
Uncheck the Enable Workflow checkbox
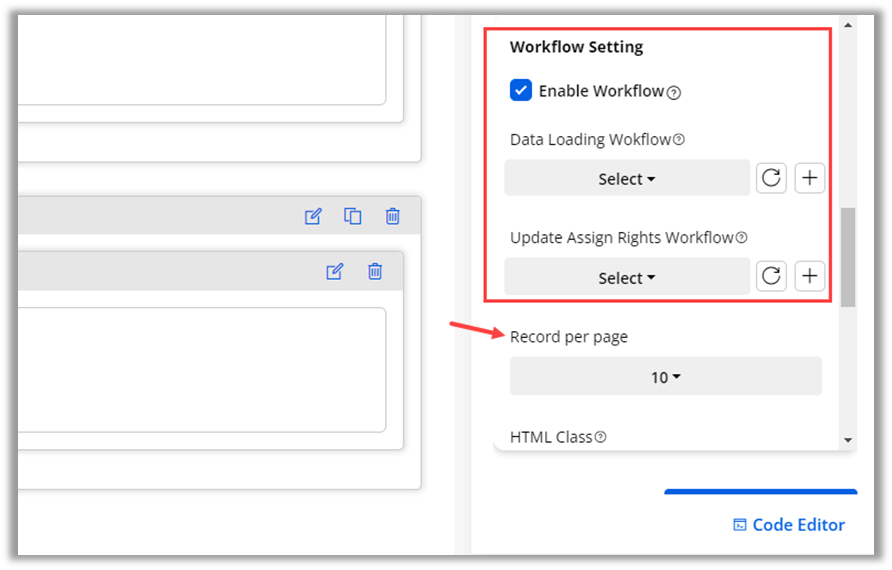tap(521, 91)
